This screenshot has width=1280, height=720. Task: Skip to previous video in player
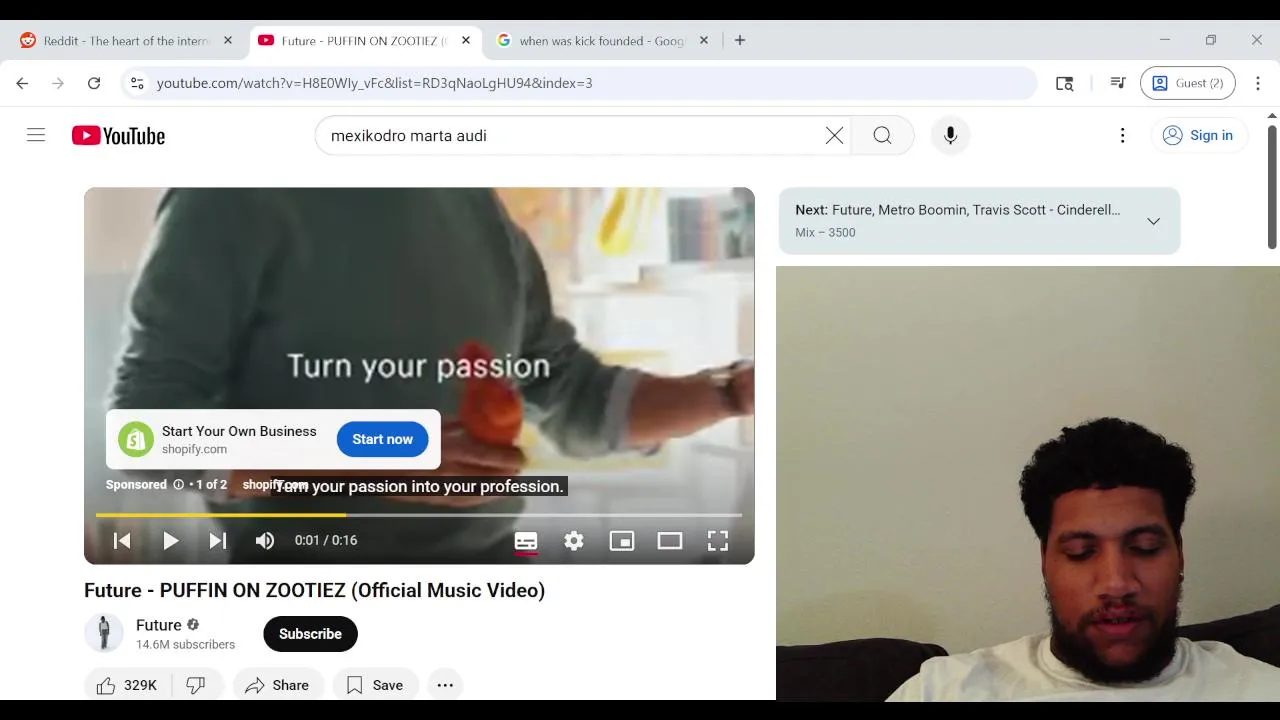click(122, 541)
